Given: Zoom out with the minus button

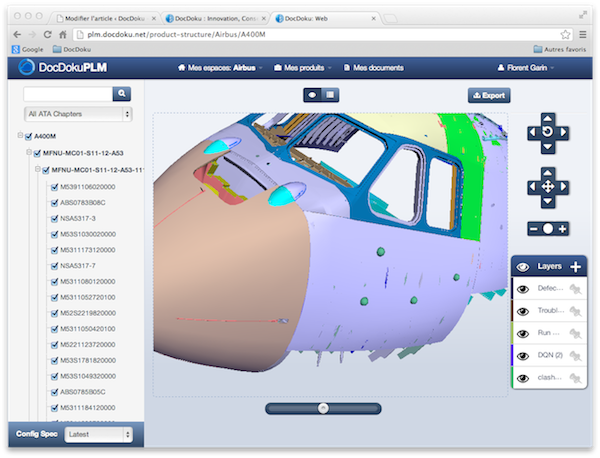Looking at the screenshot, I should 532,229.
